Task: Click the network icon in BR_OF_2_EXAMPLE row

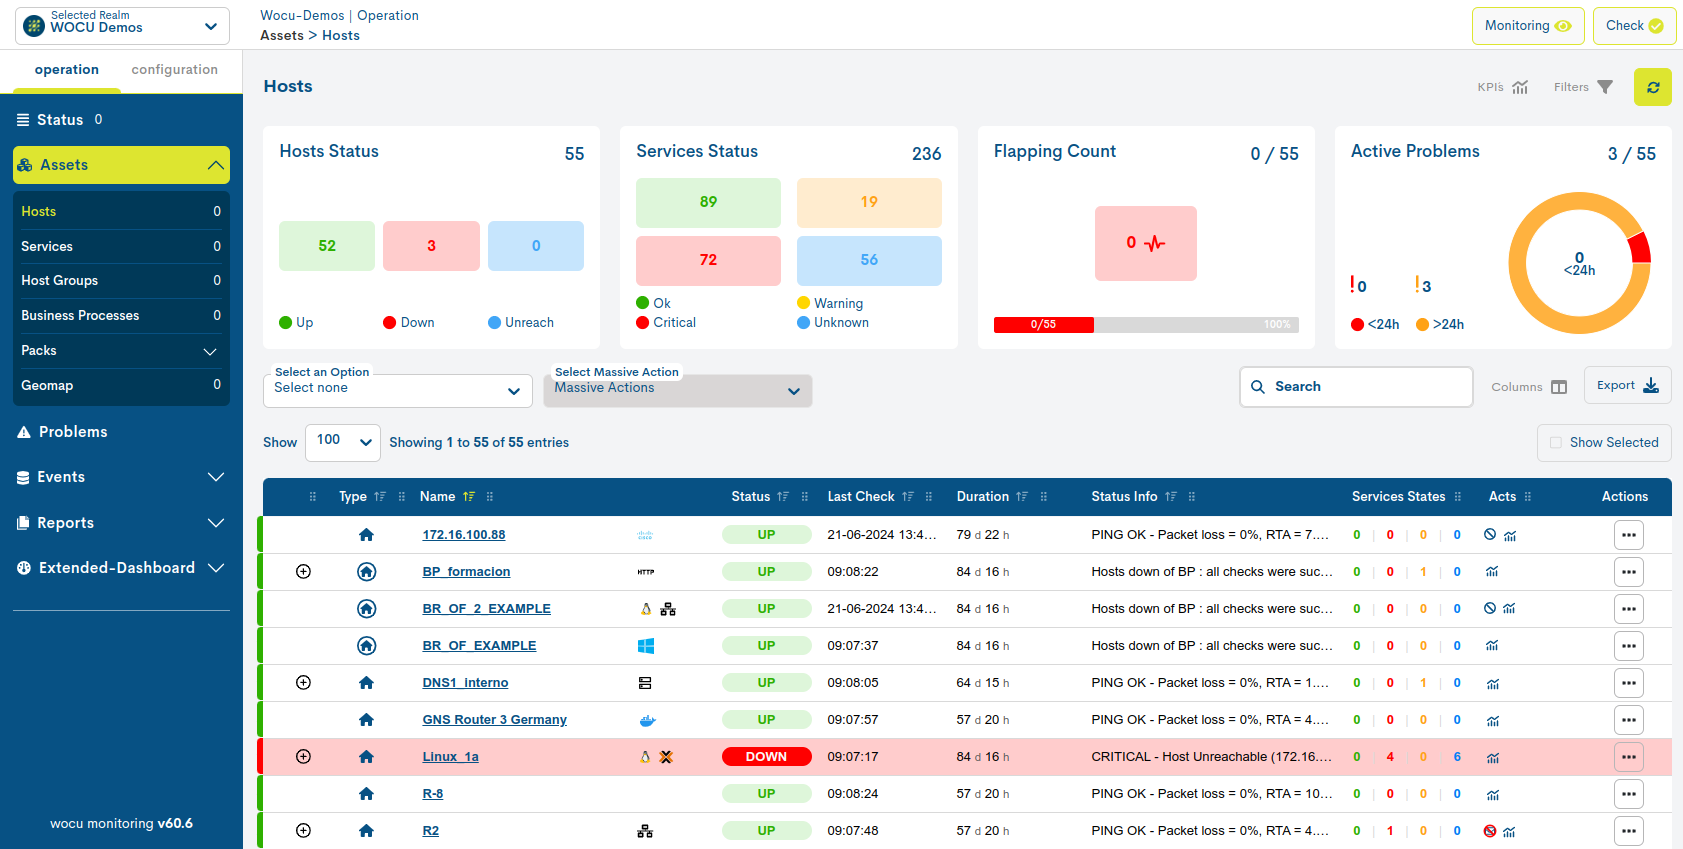Action: tap(668, 609)
